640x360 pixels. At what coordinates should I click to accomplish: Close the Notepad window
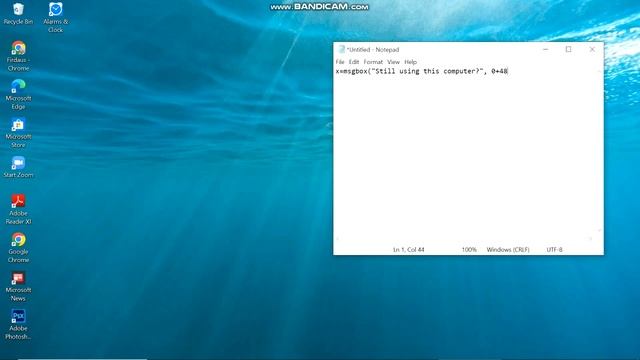coord(592,49)
